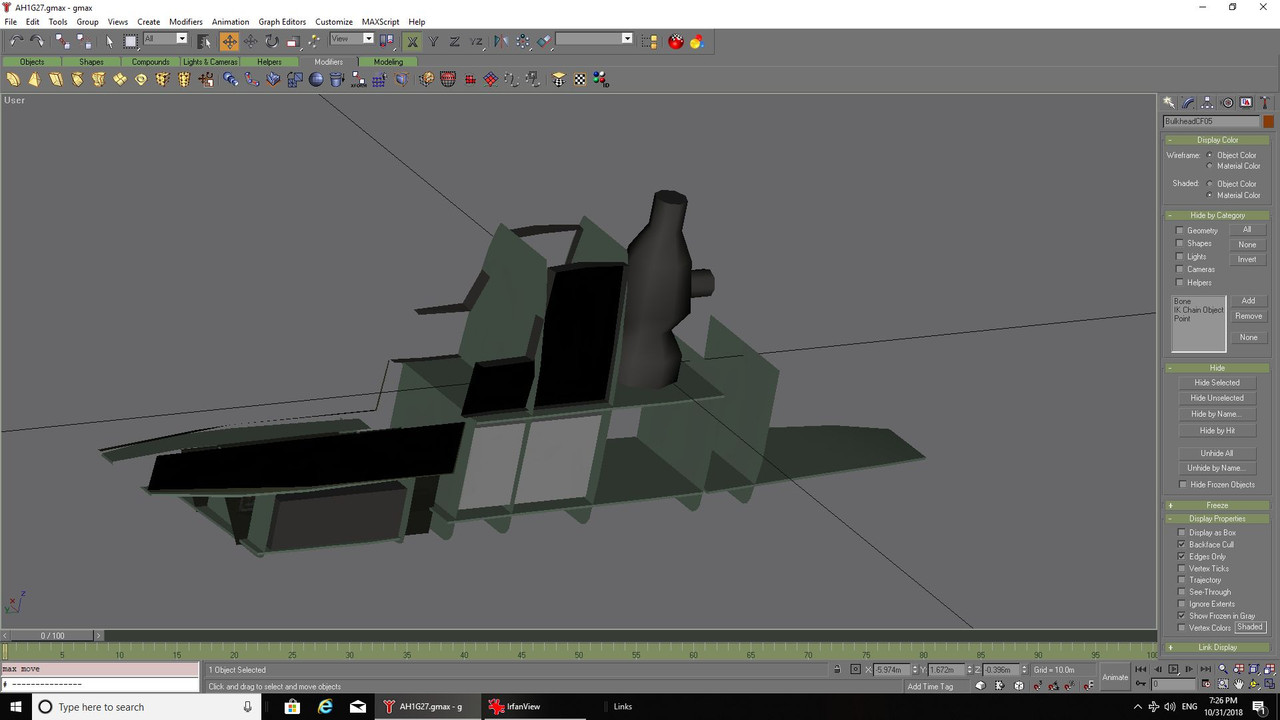
Task: Click the Unhide All button
Action: pos(1217,453)
